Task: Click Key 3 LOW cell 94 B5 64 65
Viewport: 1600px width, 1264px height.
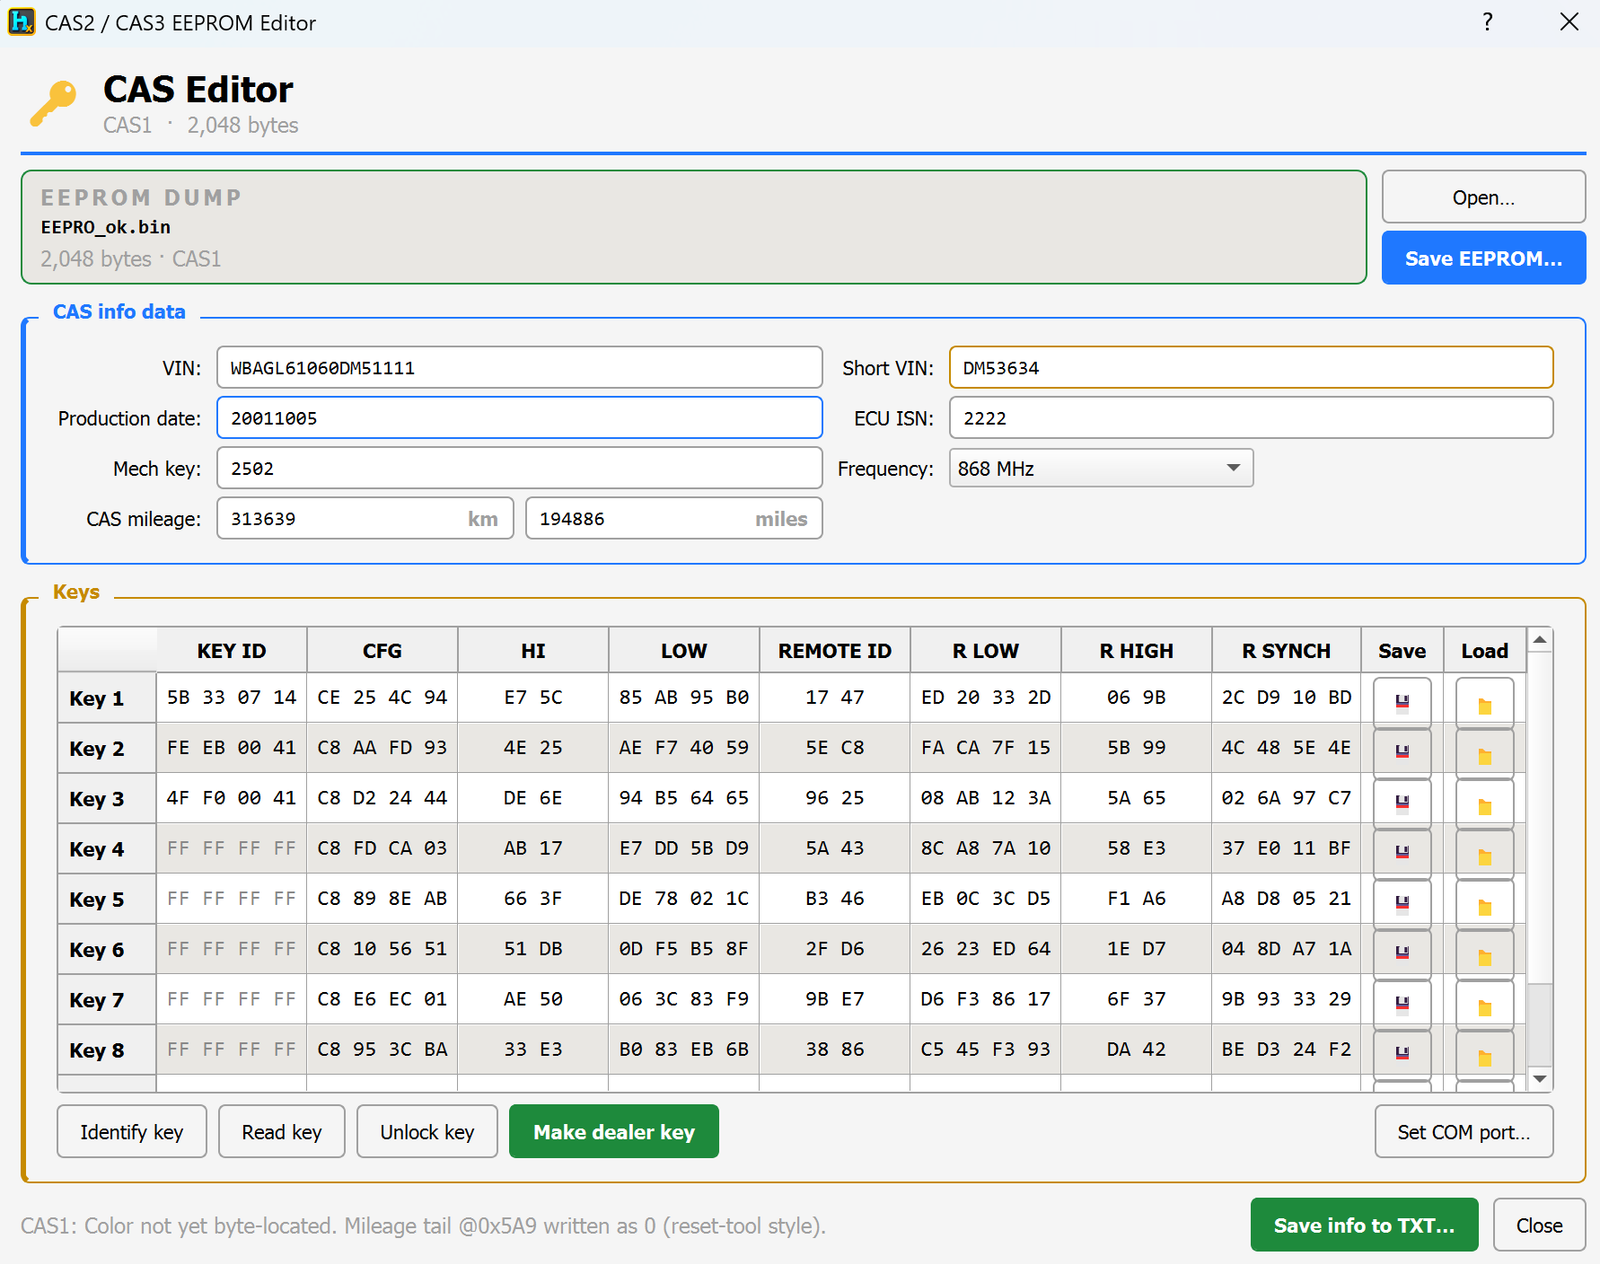Action: click(x=684, y=798)
